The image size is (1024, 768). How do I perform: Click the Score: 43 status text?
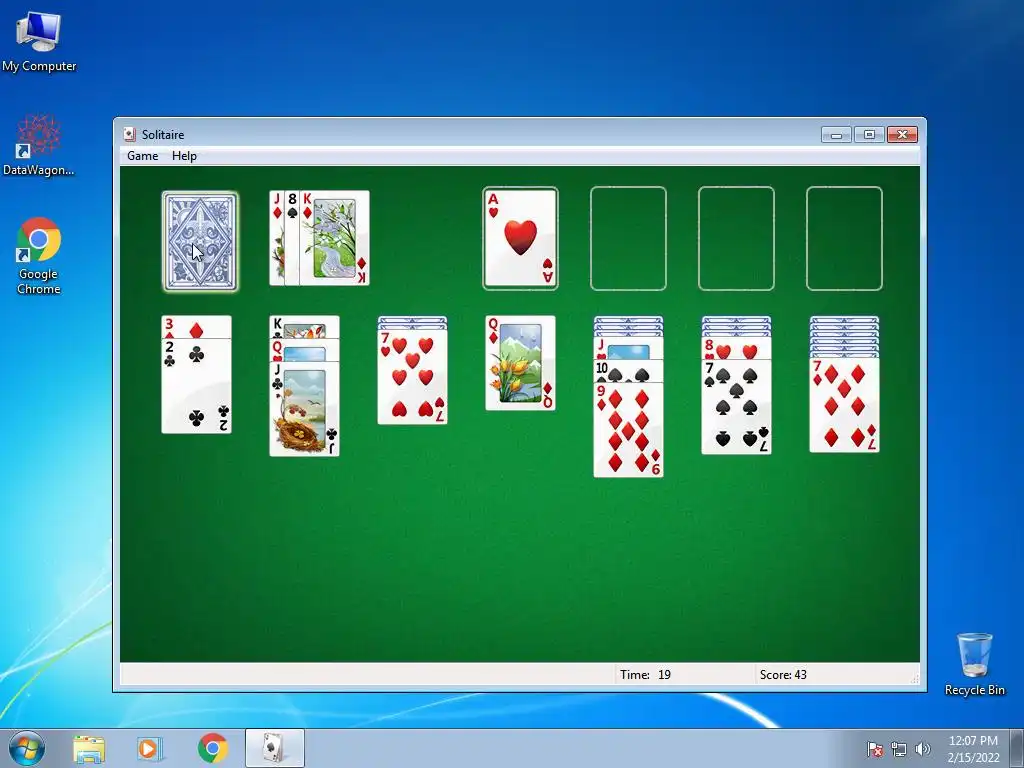[x=783, y=675]
